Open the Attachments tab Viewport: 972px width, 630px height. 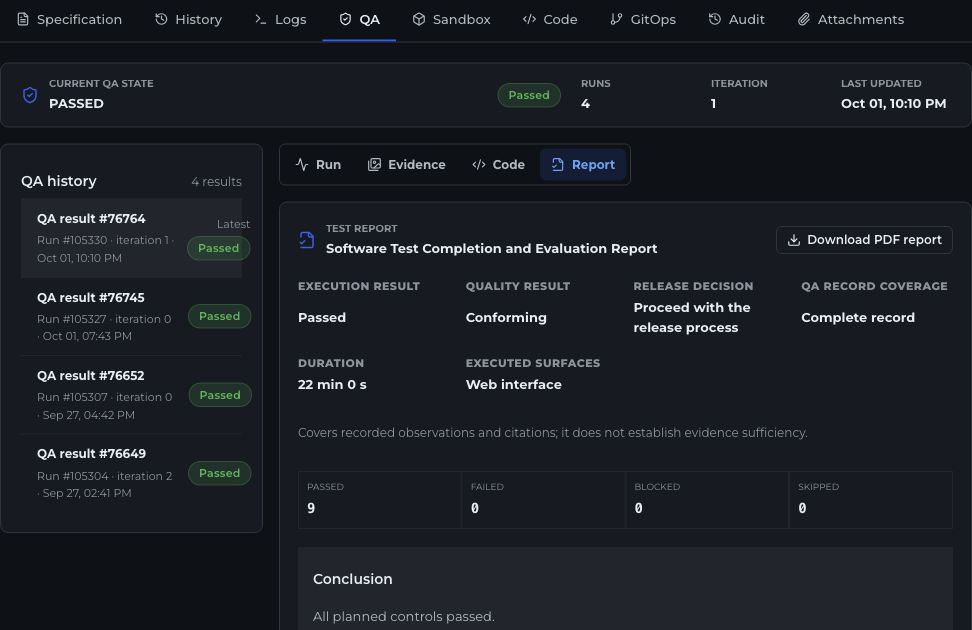click(x=850, y=19)
